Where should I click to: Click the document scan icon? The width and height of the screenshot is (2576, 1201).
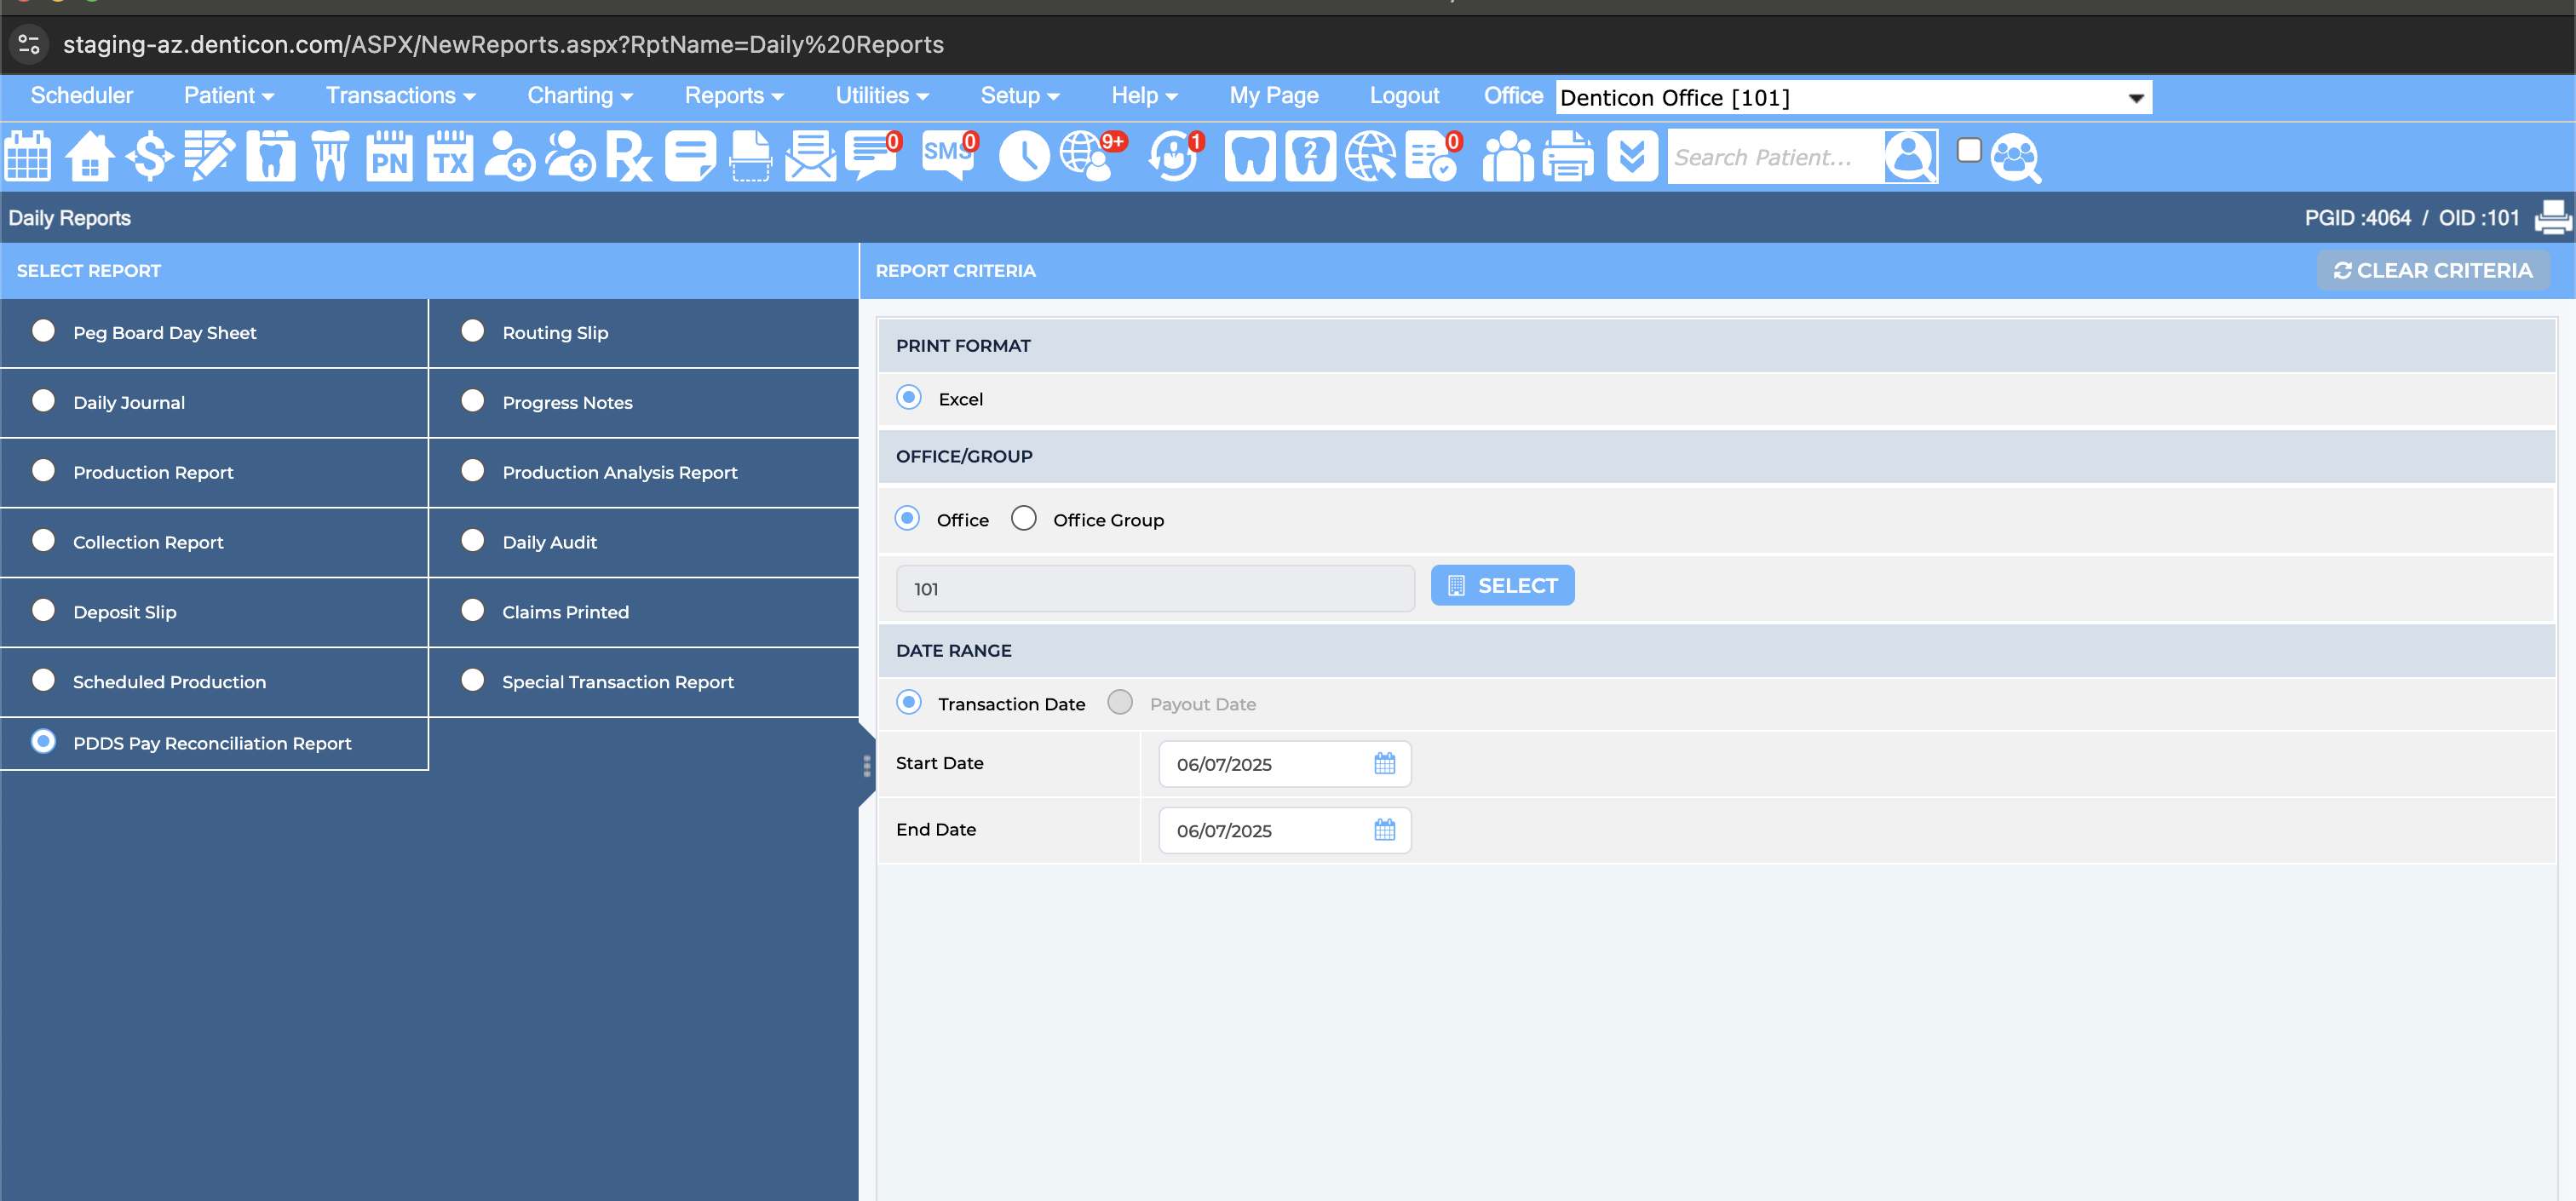[x=750, y=156]
